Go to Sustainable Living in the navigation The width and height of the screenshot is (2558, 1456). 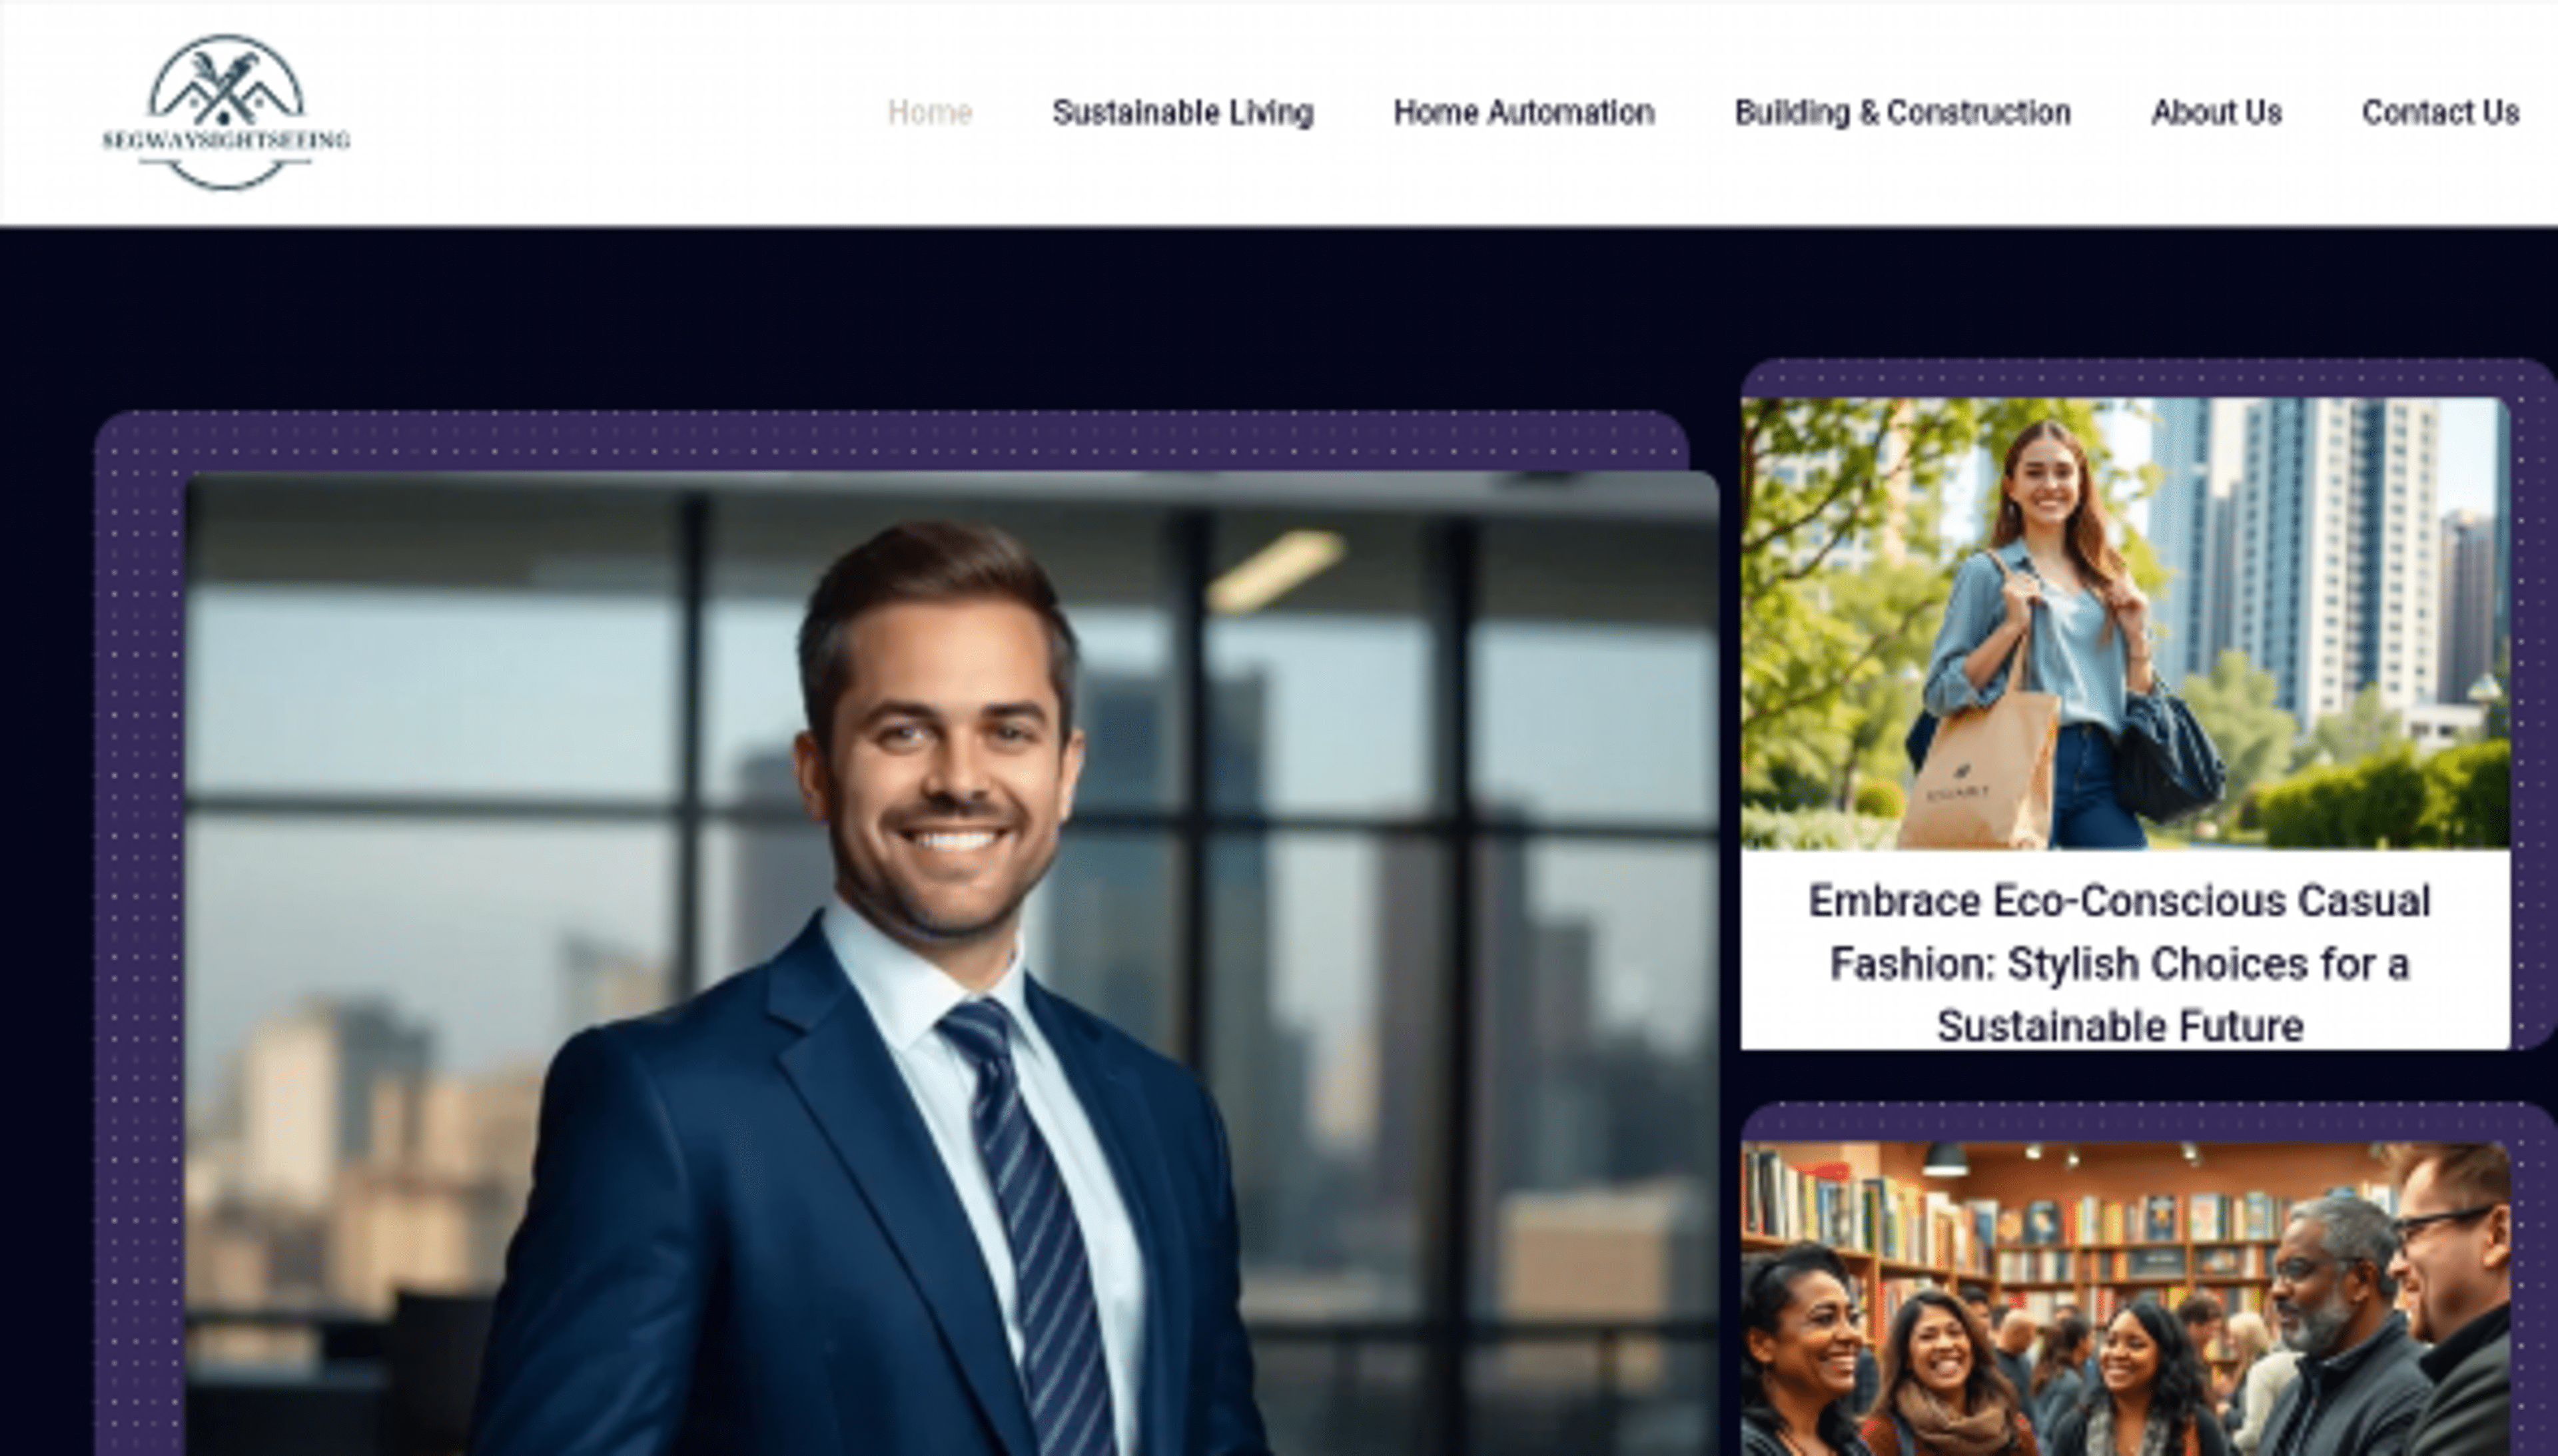coord(1182,112)
